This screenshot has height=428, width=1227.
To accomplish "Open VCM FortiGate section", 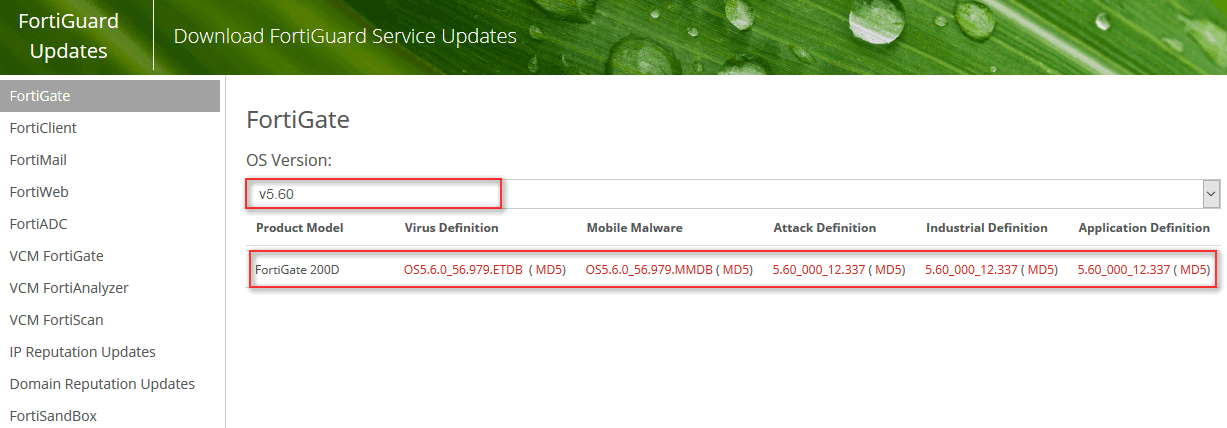I will [x=56, y=256].
